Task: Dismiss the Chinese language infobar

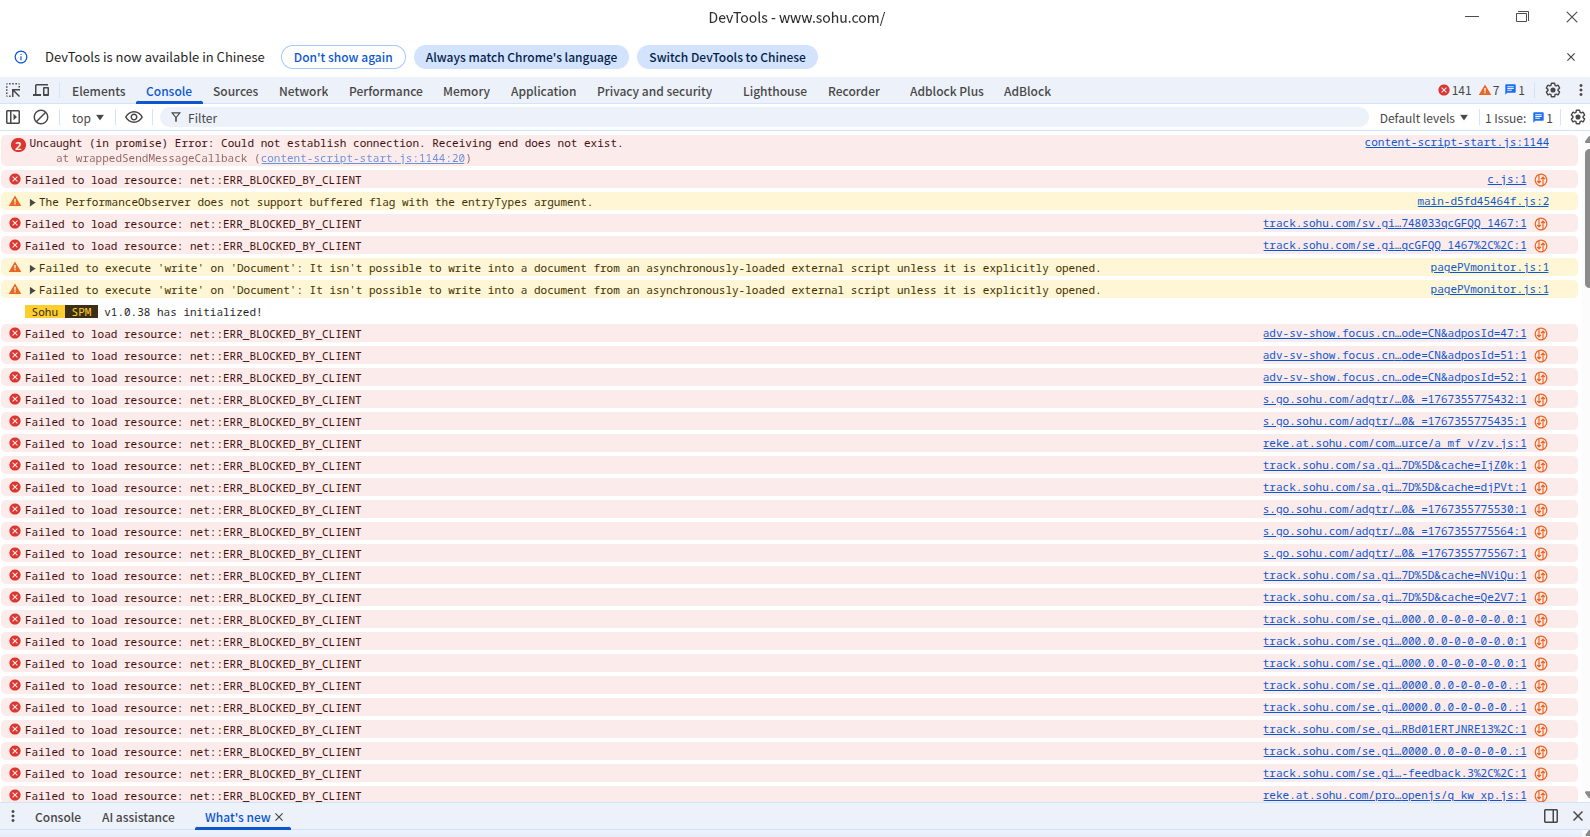Action: pyautogui.click(x=1571, y=57)
